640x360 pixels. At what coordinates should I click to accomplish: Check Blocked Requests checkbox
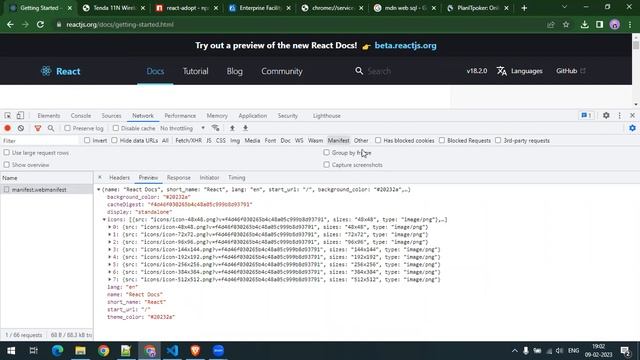[x=442, y=140]
